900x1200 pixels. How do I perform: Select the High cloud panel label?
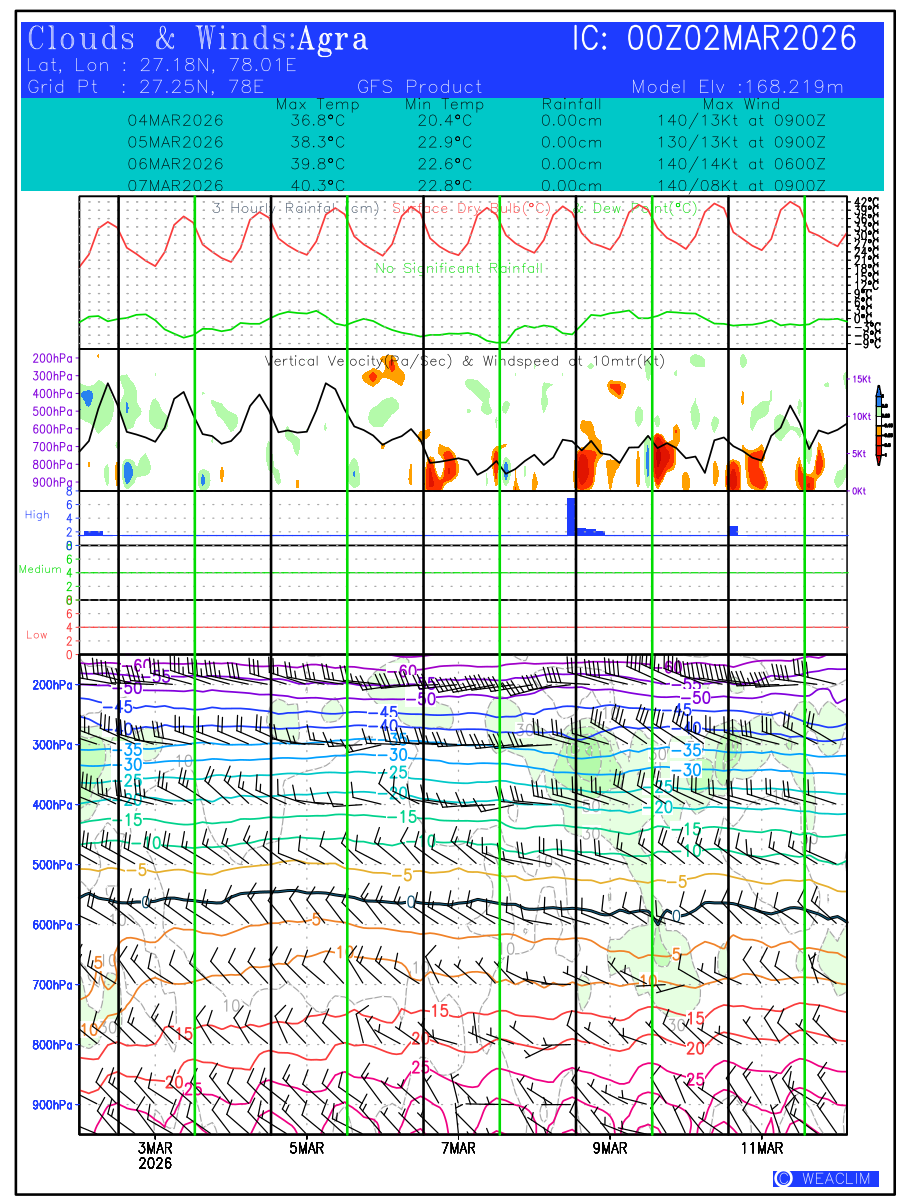[37, 515]
